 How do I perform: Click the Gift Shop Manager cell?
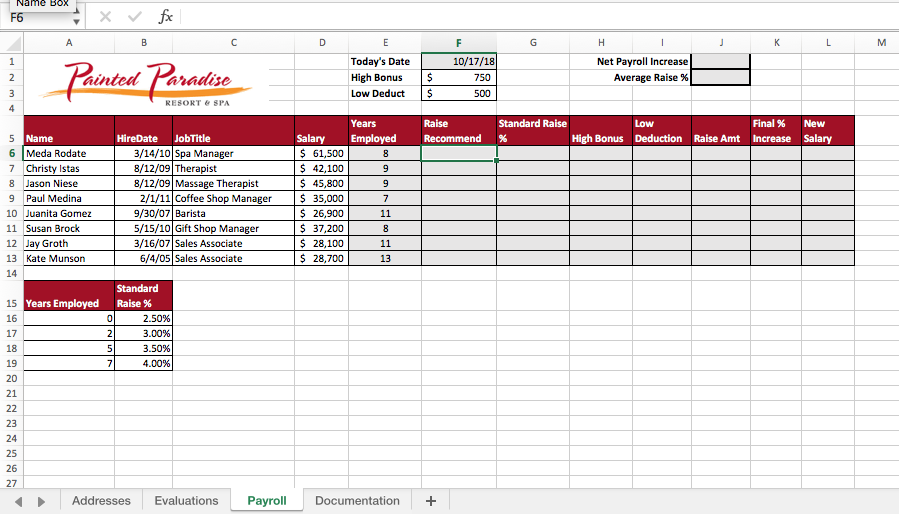[x=233, y=228]
